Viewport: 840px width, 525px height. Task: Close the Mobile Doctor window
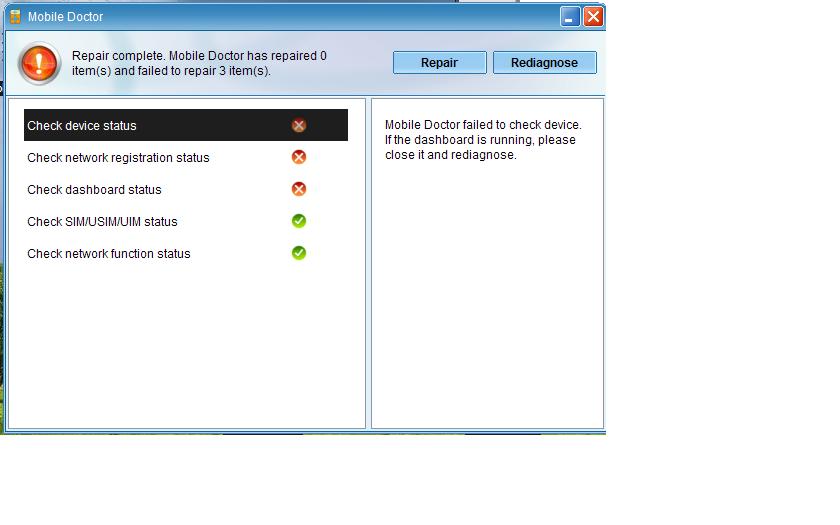pos(593,17)
